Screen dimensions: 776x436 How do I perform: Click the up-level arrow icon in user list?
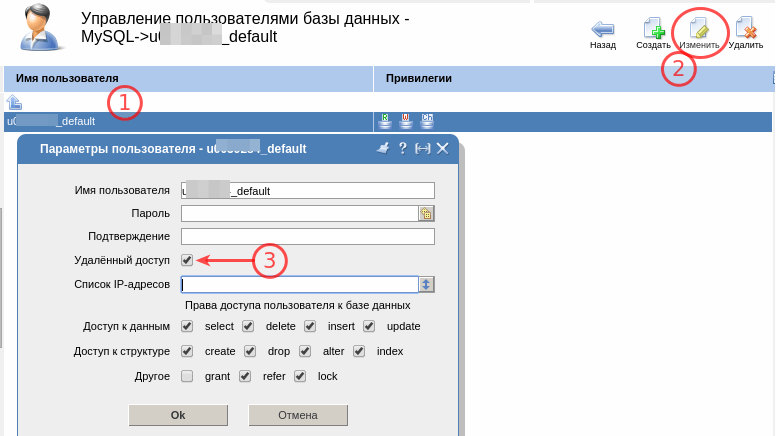14,102
